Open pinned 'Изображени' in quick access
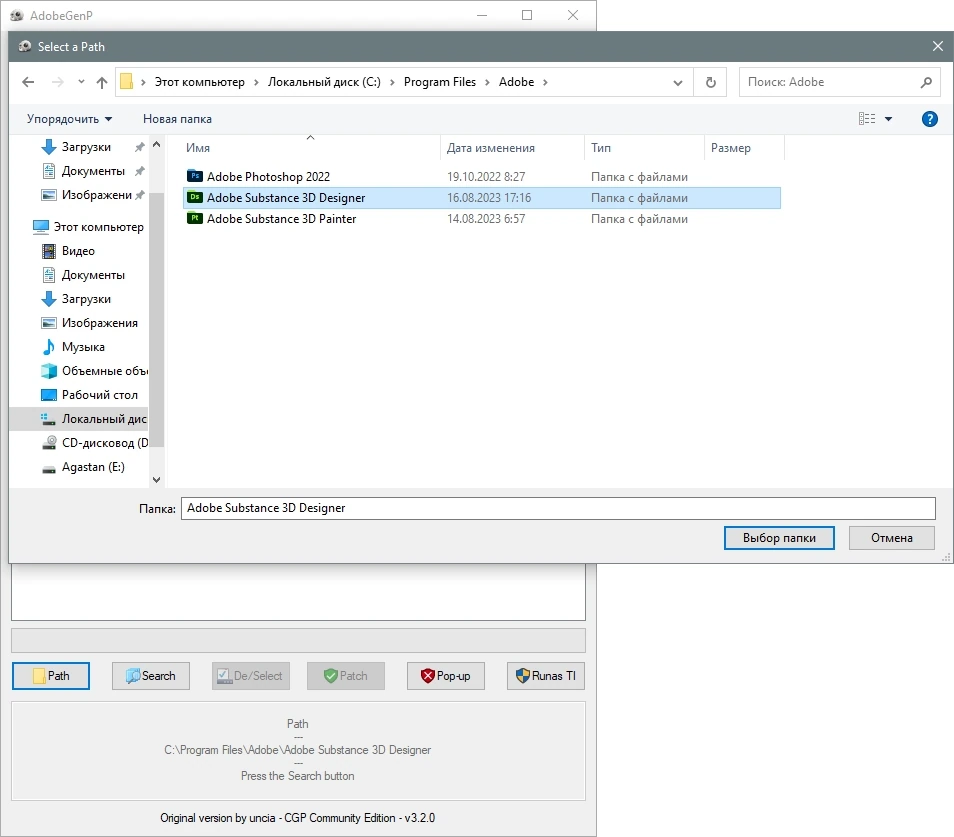Viewport: 954px width, 837px height. coord(97,195)
